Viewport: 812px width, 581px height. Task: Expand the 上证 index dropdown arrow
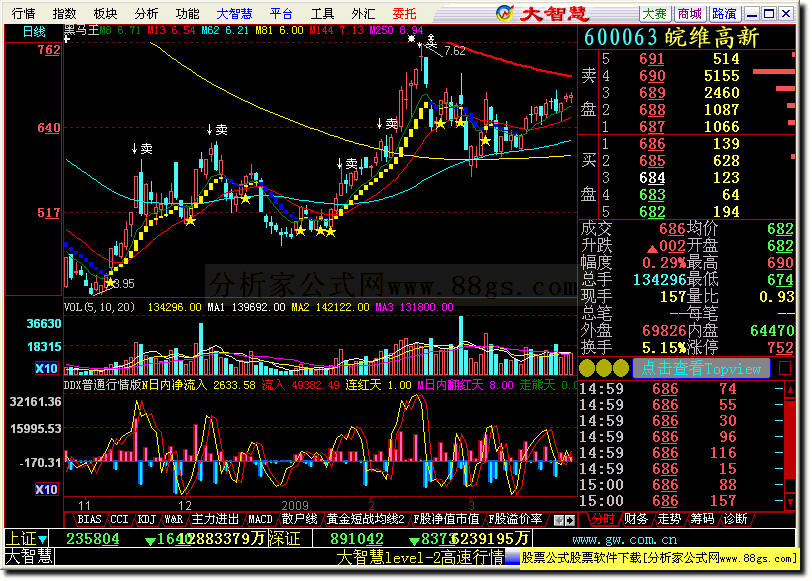(42, 540)
